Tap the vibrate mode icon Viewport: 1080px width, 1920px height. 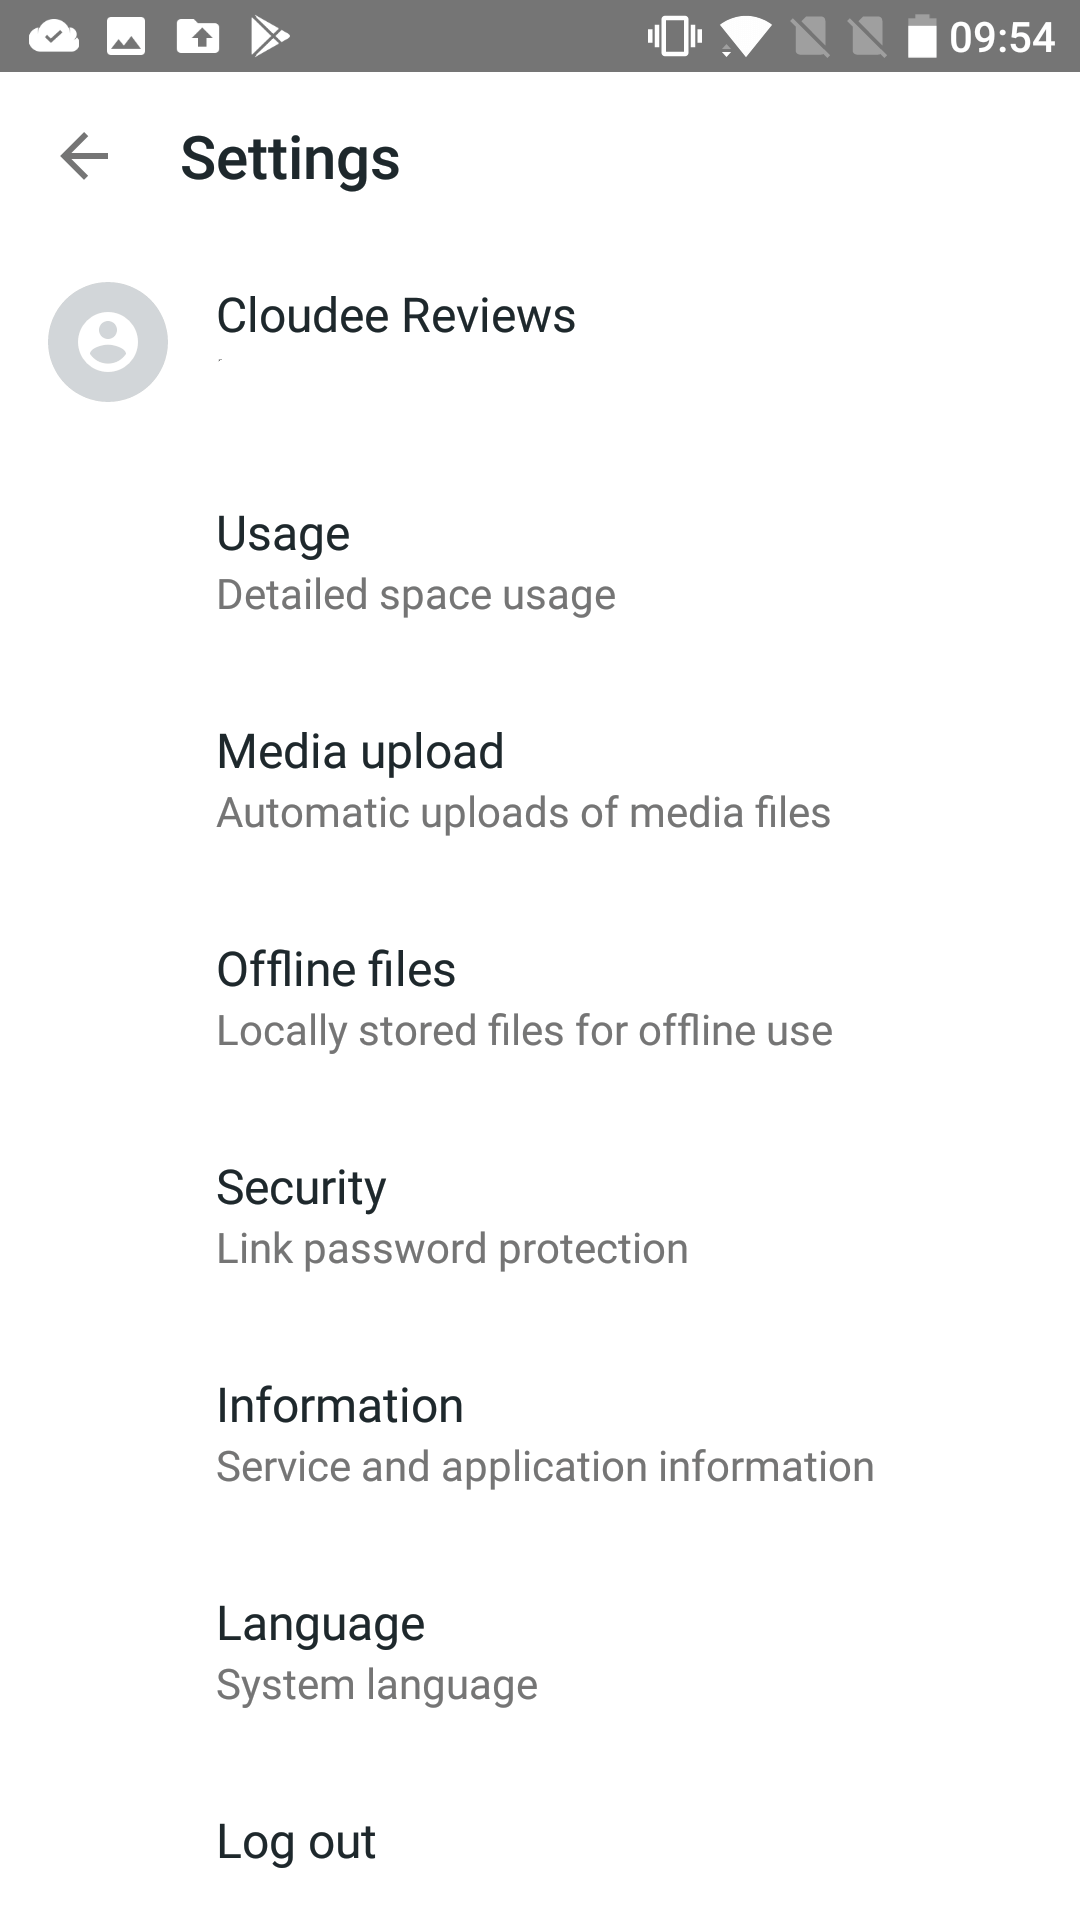675,37
